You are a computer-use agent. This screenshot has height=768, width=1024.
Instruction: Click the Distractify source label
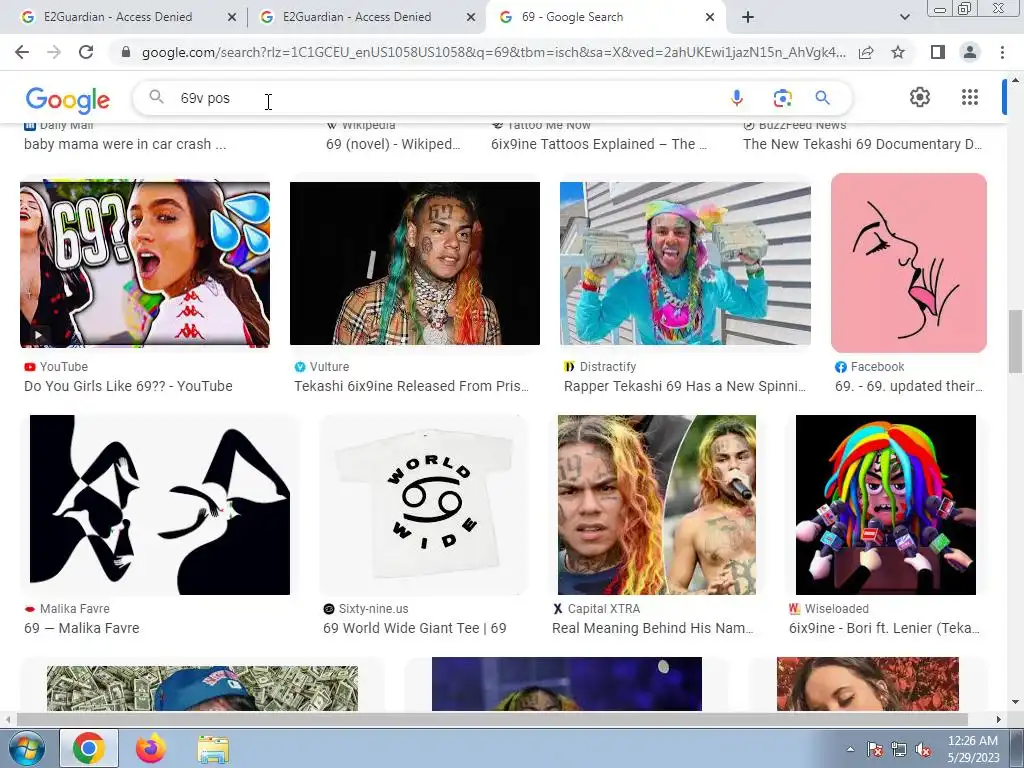[607, 367]
